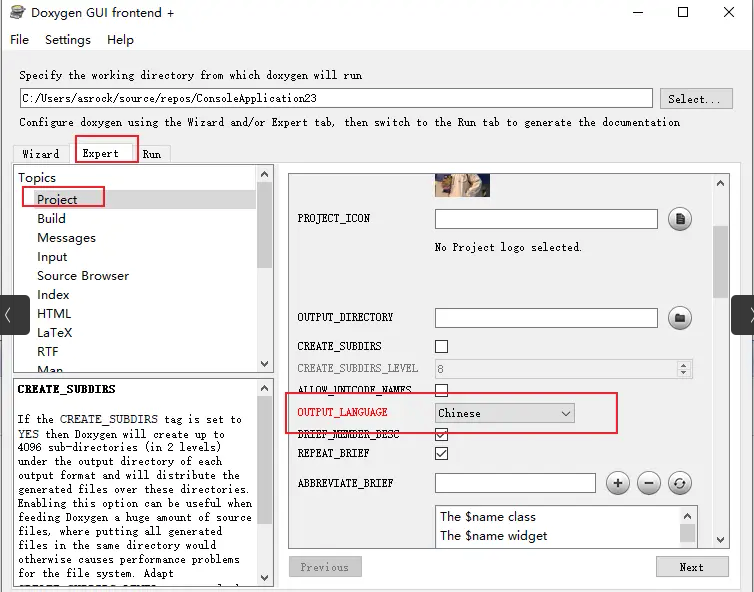The height and width of the screenshot is (592, 754).
Task: Click the Topics header in tree
Action: coord(37,177)
